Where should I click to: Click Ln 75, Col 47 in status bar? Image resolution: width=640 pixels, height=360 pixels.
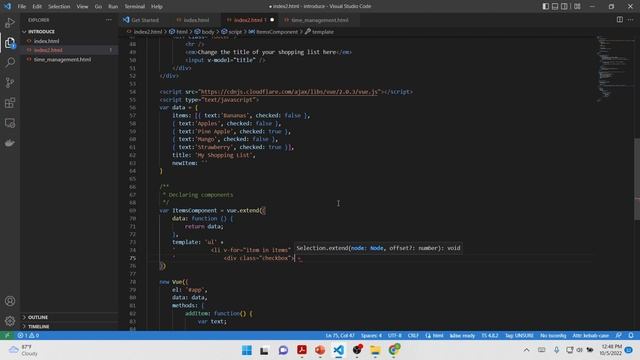tap(340, 335)
